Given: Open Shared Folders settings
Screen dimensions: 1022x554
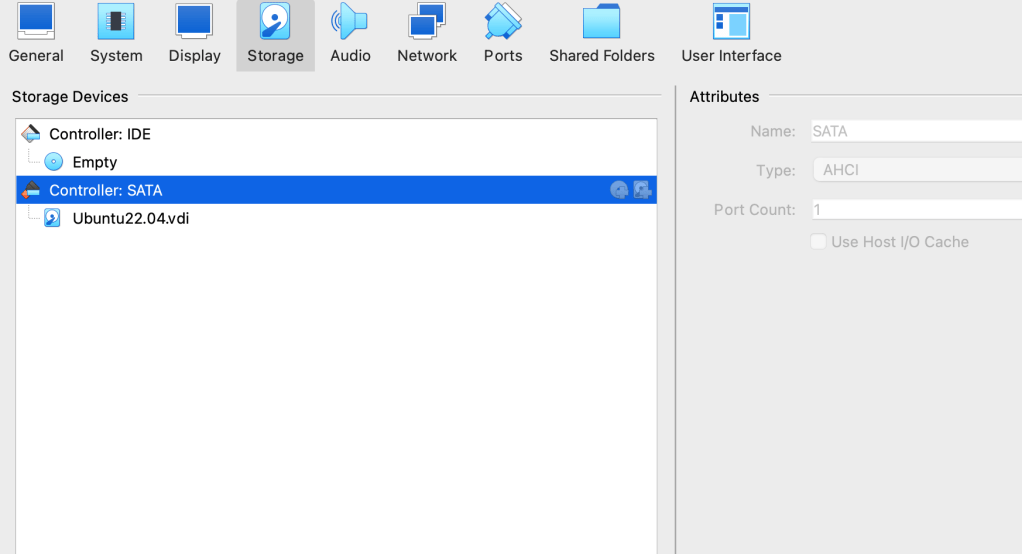Looking at the screenshot, I should pyautogui.click(x=602, y=35).
